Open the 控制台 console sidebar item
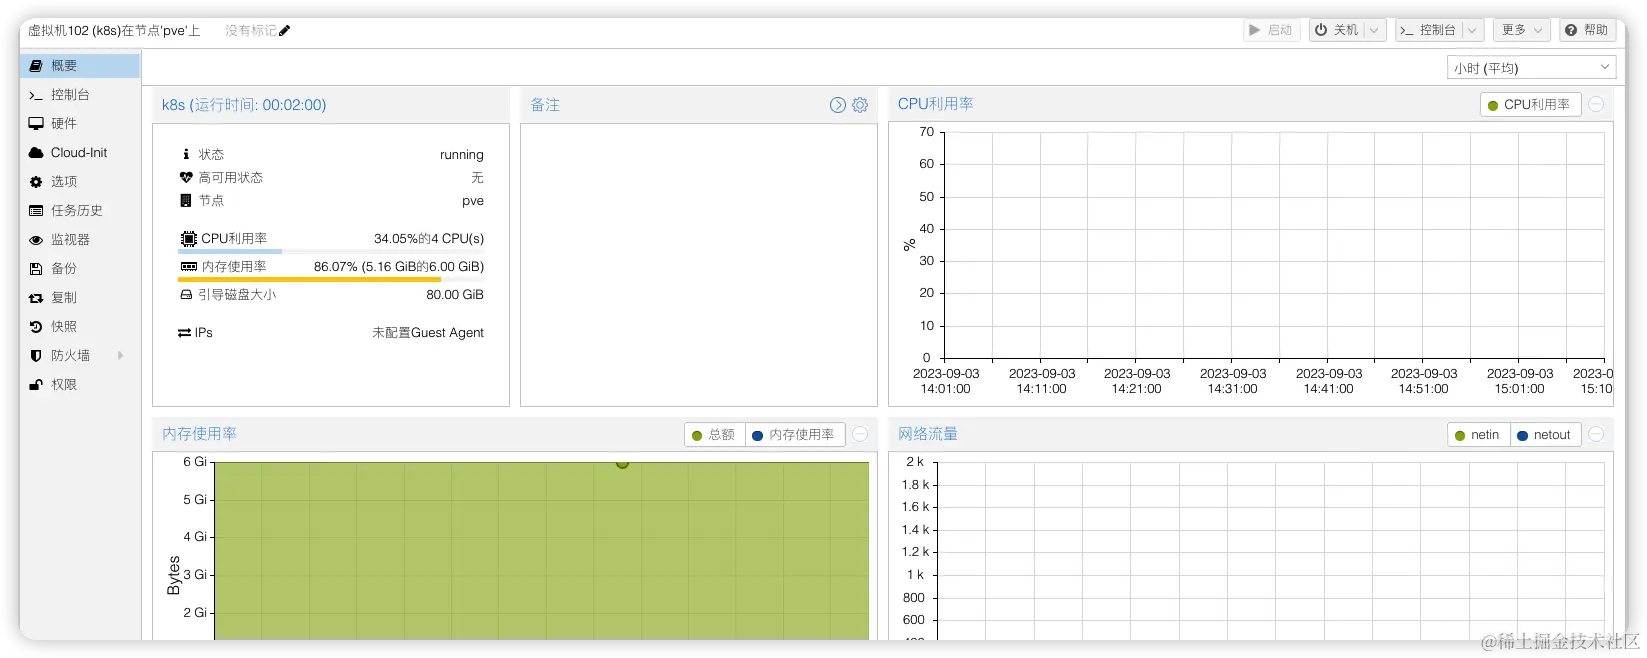The width and height of the screenshot is (1647, 658). (80, 95)
